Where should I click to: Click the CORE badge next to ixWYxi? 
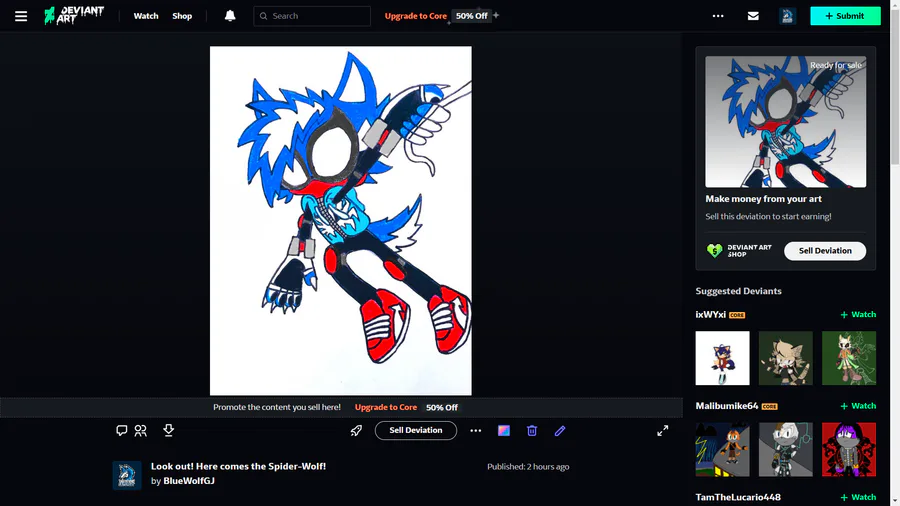pyautogui.click(x=737, y=315)
